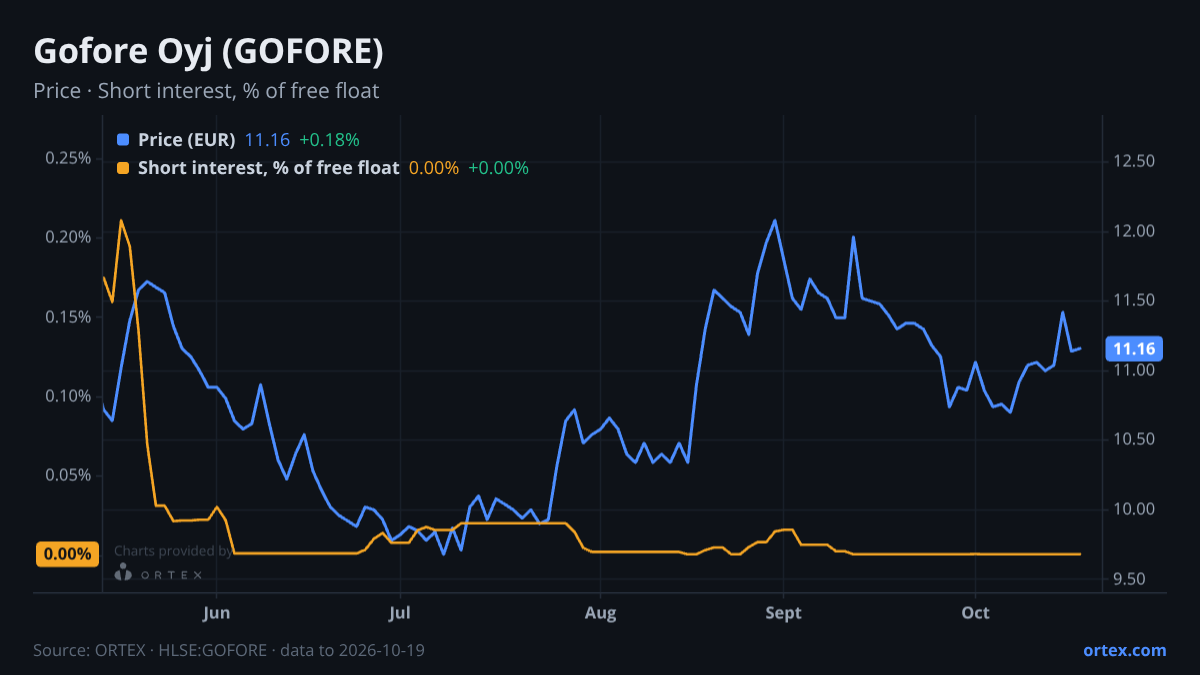The image size is (1200, 675).
Task: Click the +0.18% price change value
Action: [x=329, y=140]
